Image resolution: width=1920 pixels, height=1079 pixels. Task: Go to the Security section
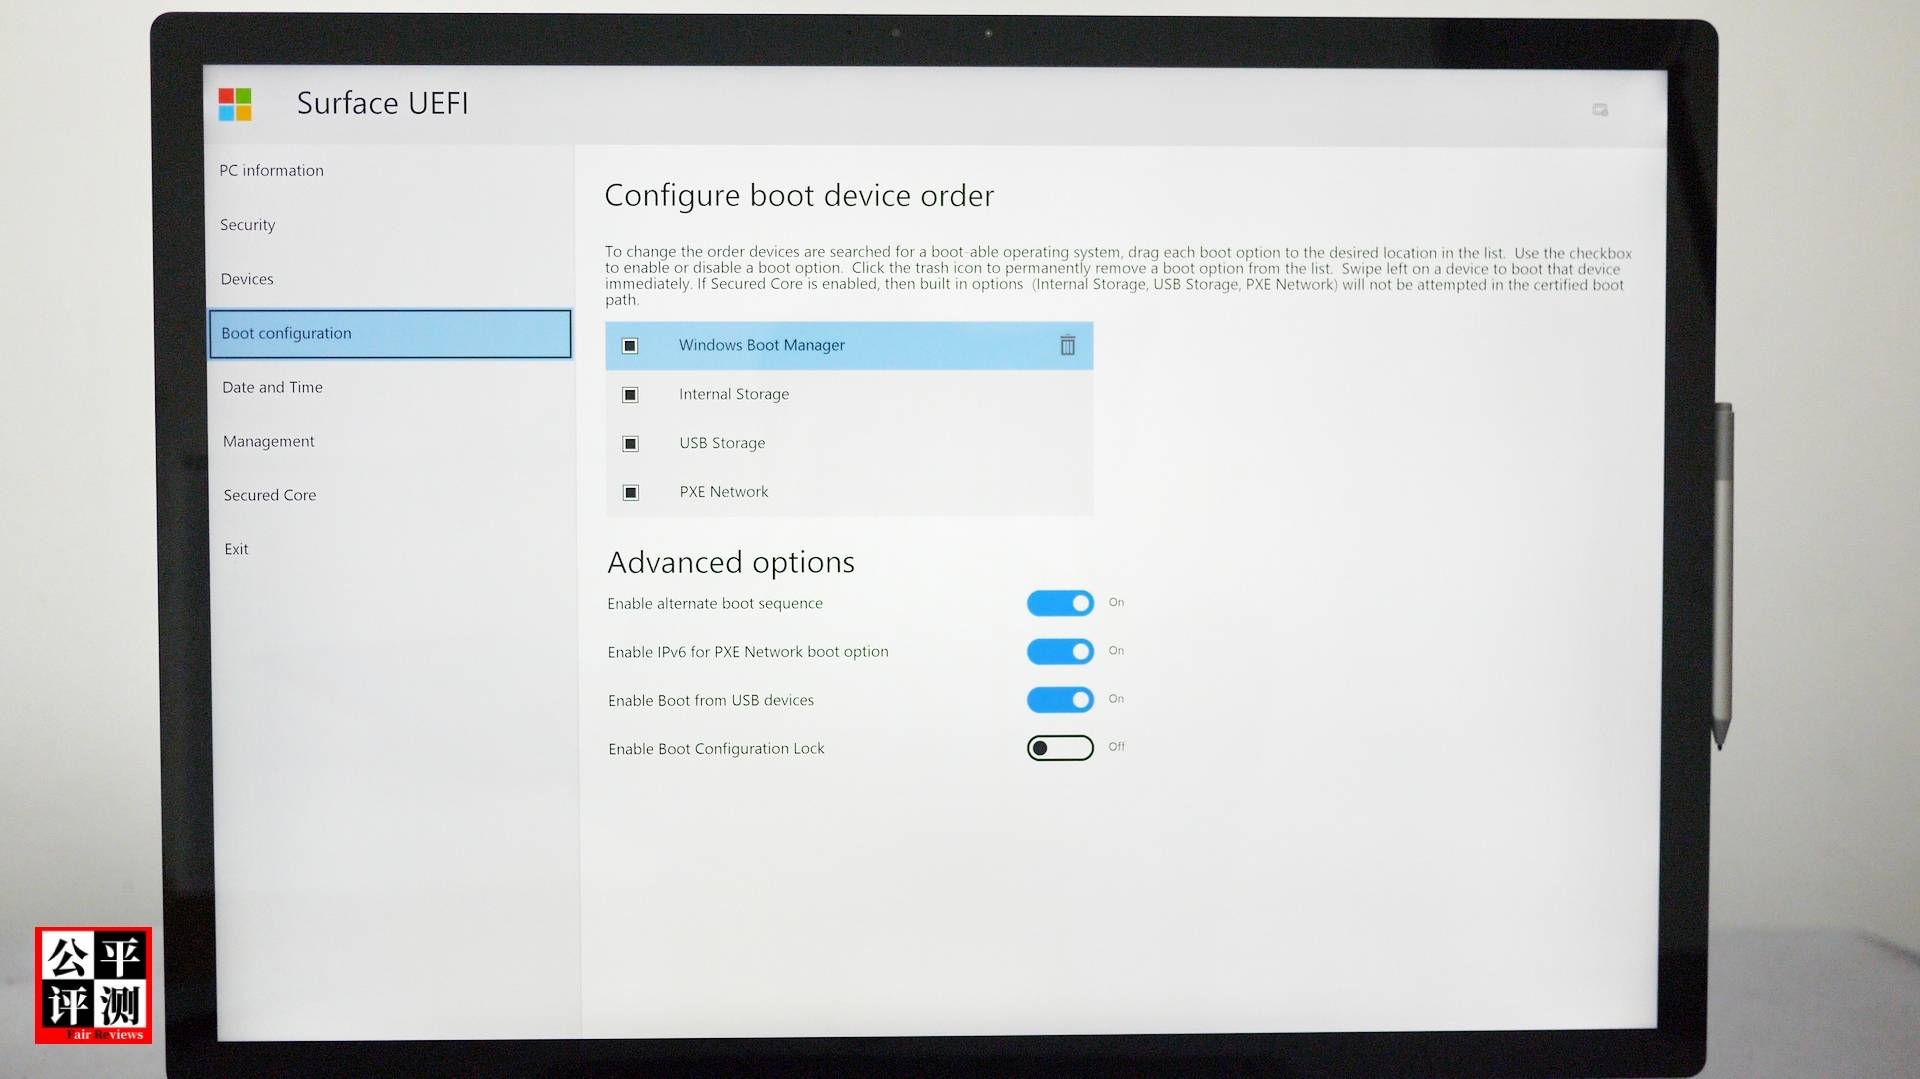tap(247, 225)
